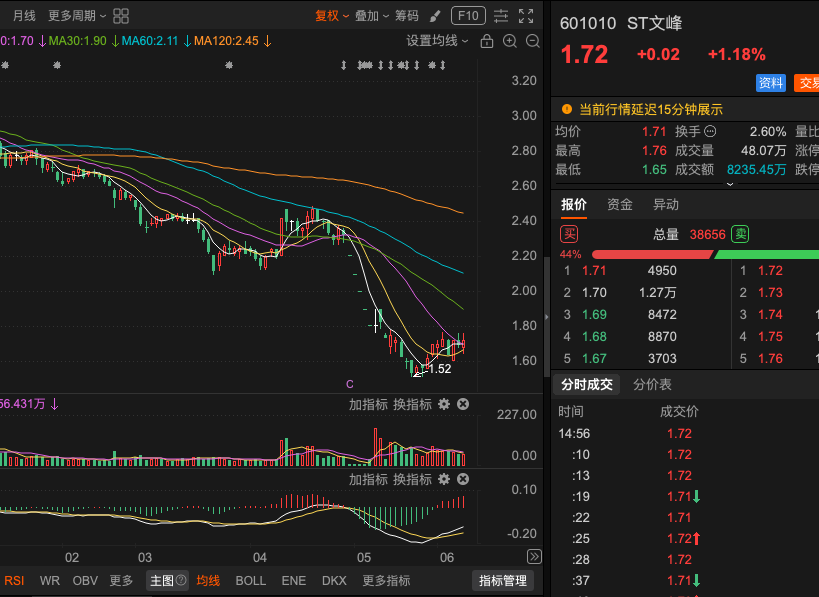Switch to the 资金 capital tab
This screenshot has width=819, height=597.
click(620, 205)
